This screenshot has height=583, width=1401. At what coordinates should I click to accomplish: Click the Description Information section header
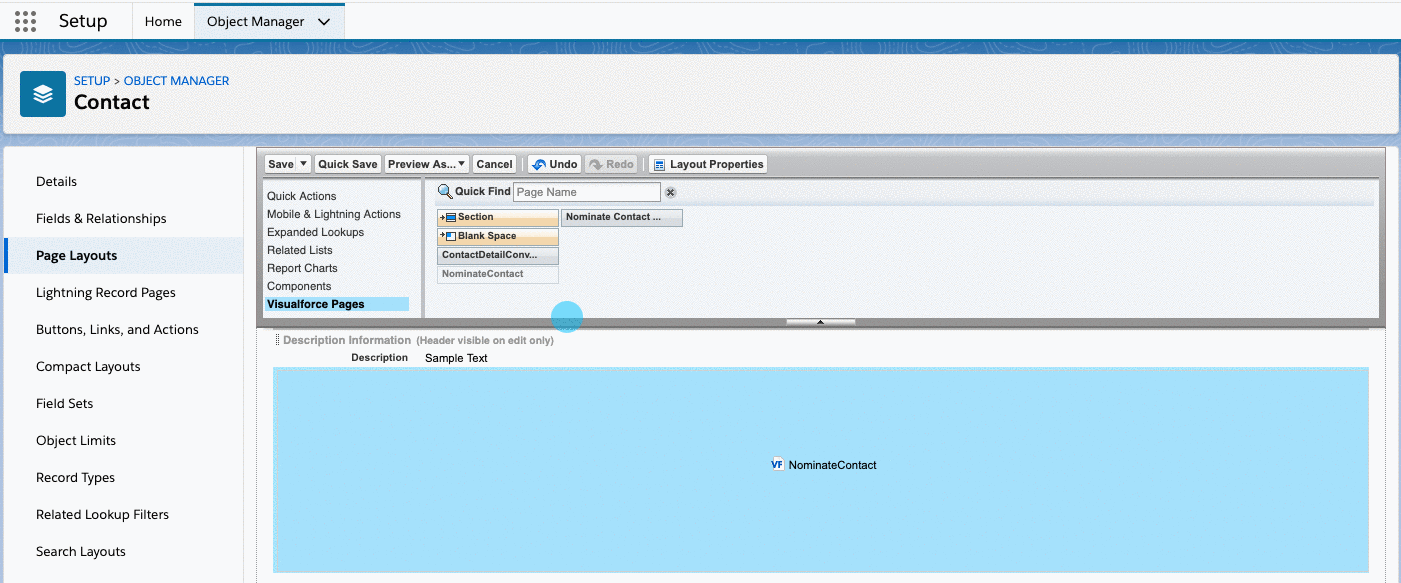[347, 340]
